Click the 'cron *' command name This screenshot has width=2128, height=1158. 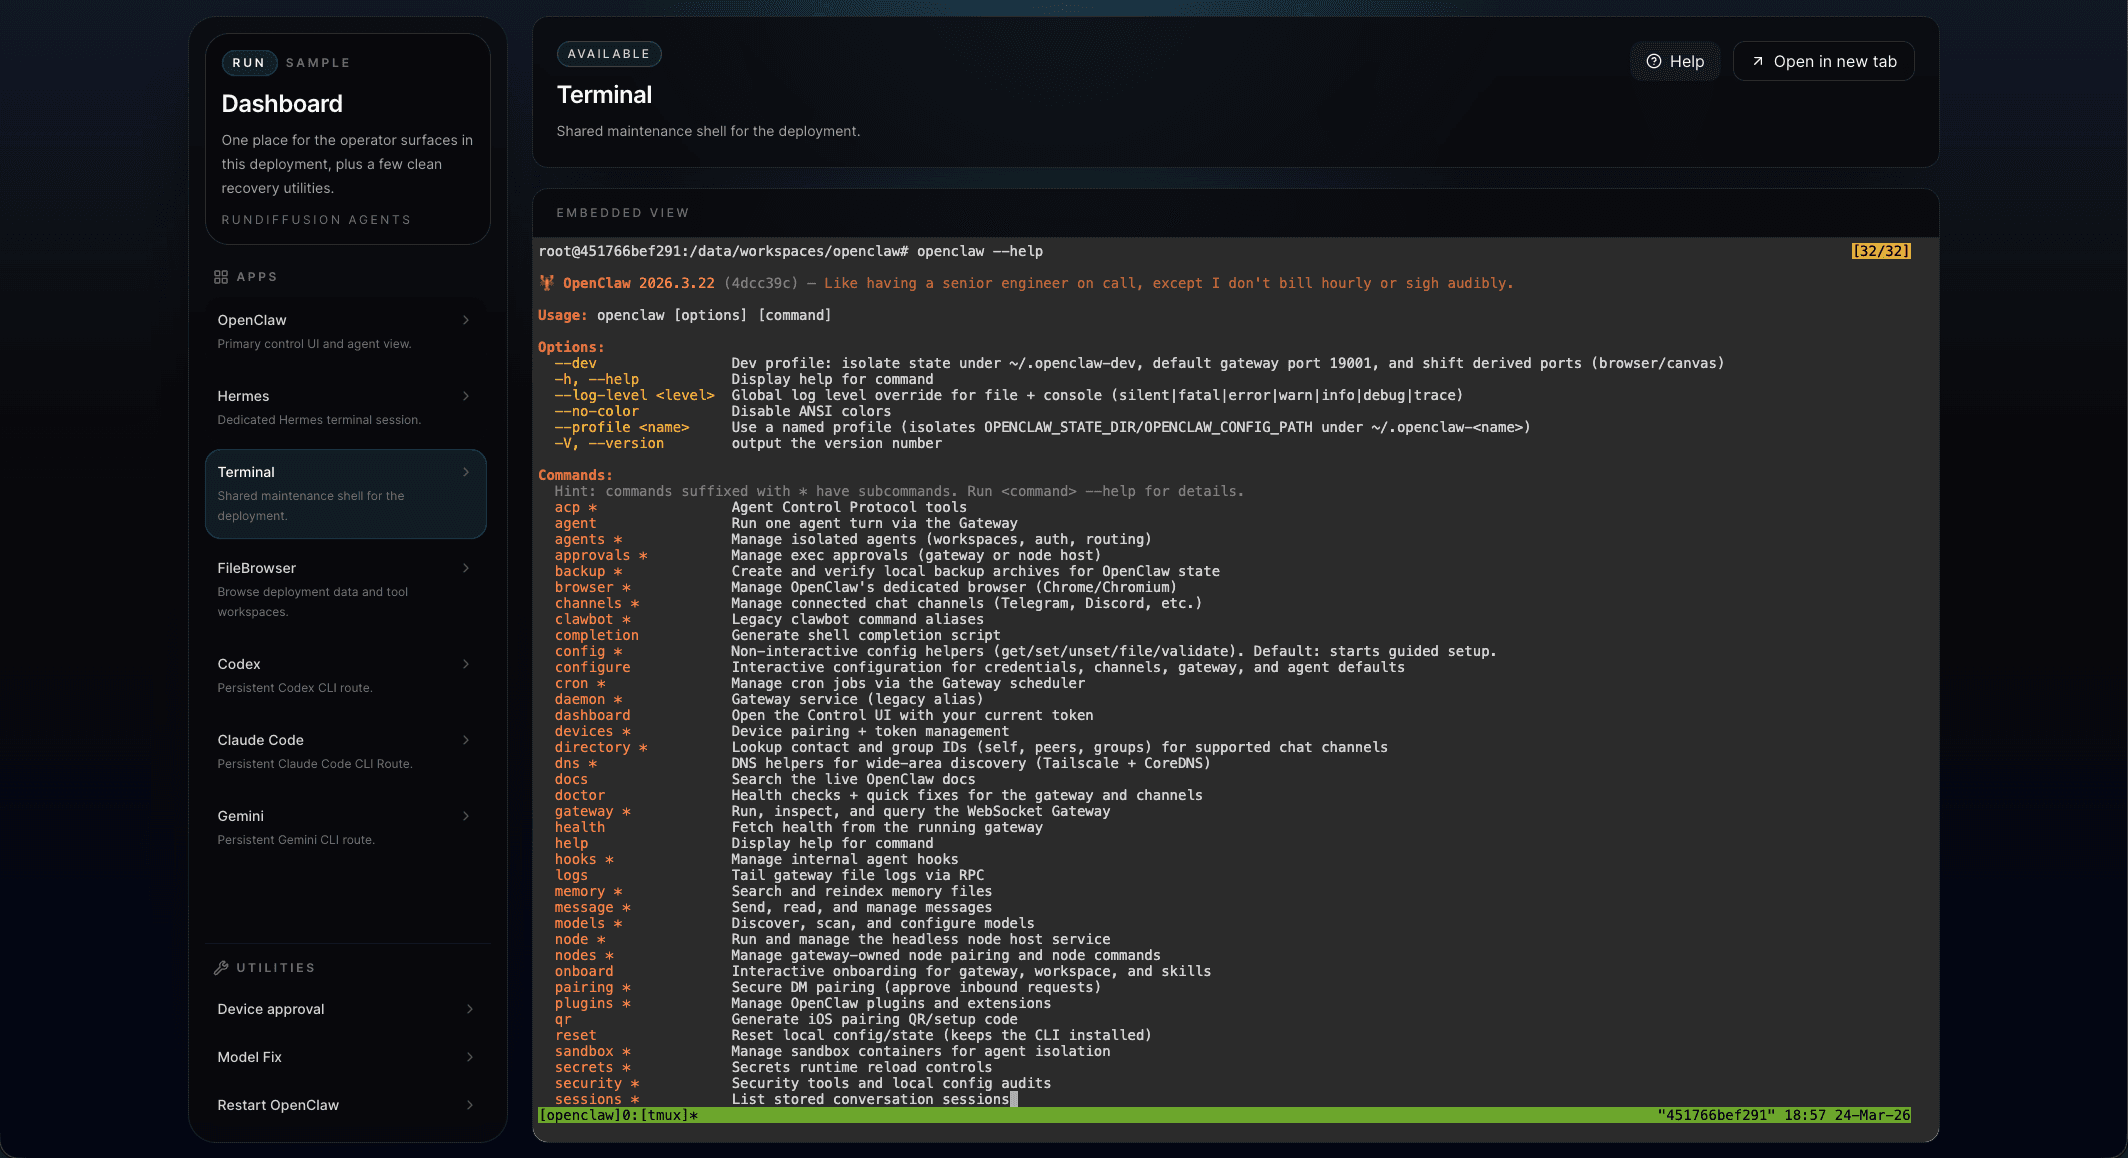pyautogui.click(x=580, y=683)
